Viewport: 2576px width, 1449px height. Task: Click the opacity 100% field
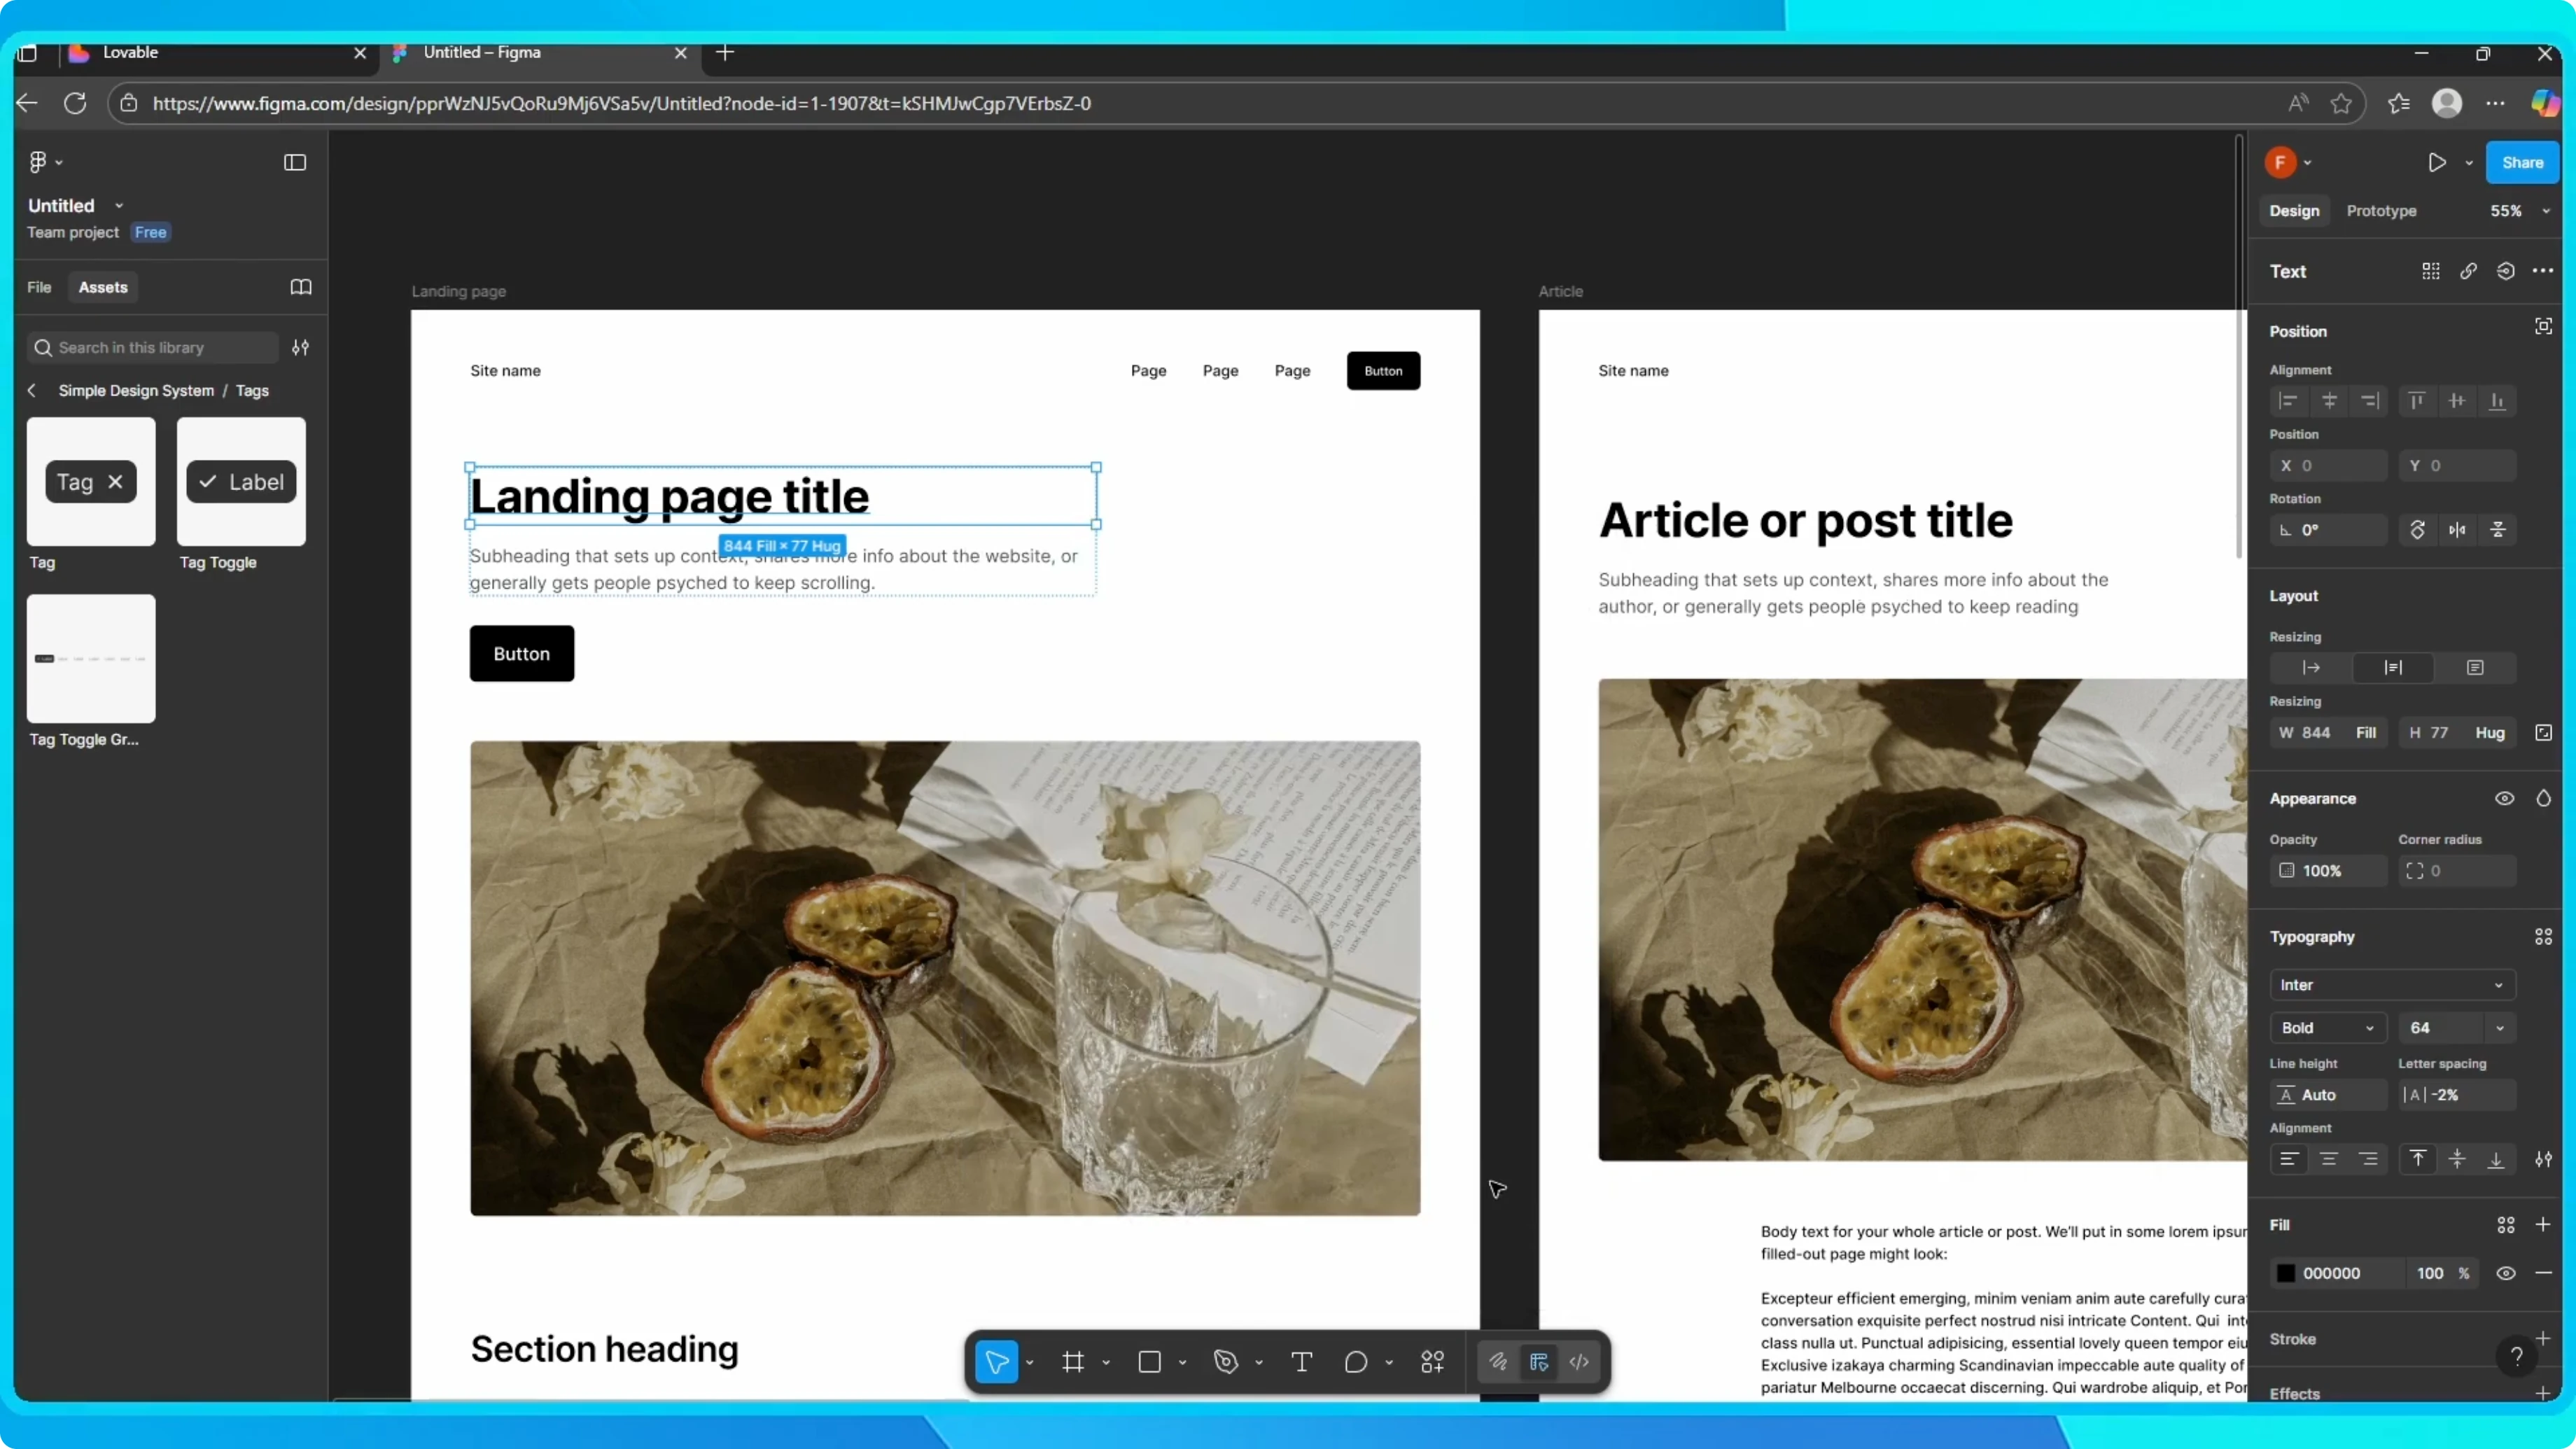[x=2328, y=871]
